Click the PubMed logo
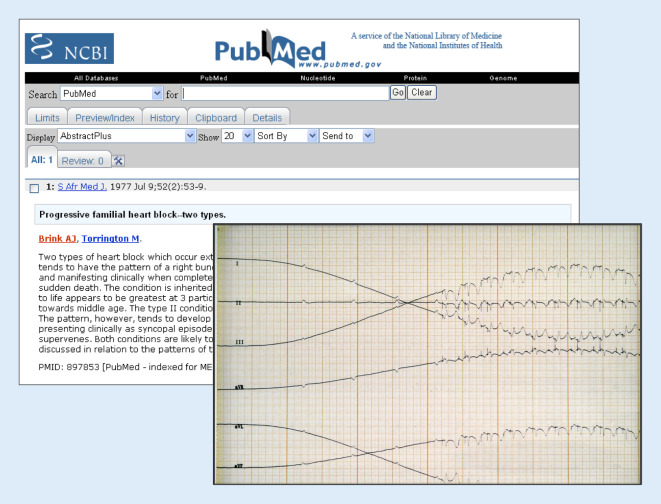The image size is (661, 504). (298, 49)
